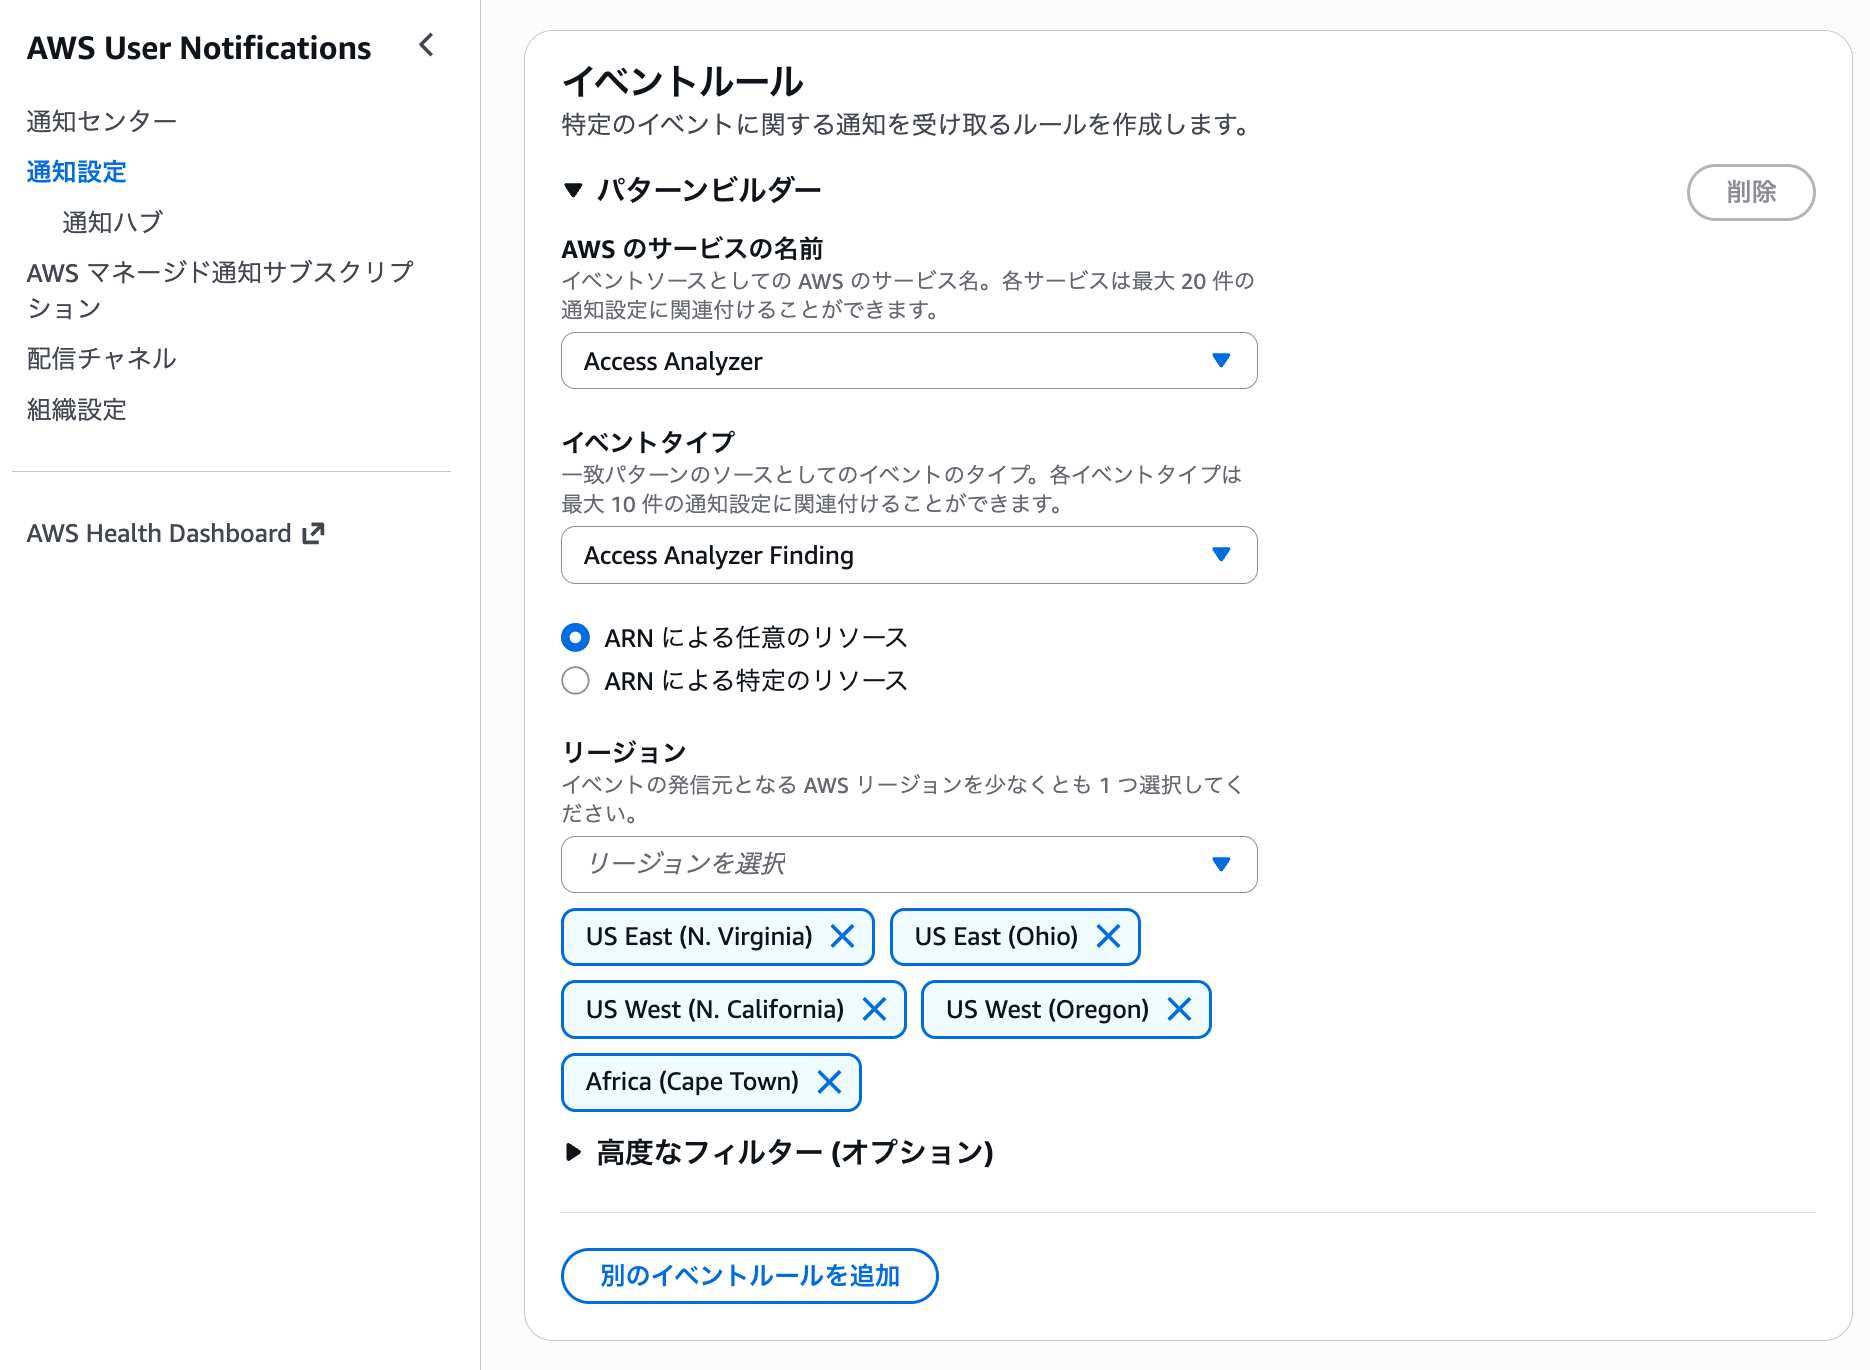Navigate to 通知センター in the sidebar
The image size is (1870, 1370).
pos(101,119)
